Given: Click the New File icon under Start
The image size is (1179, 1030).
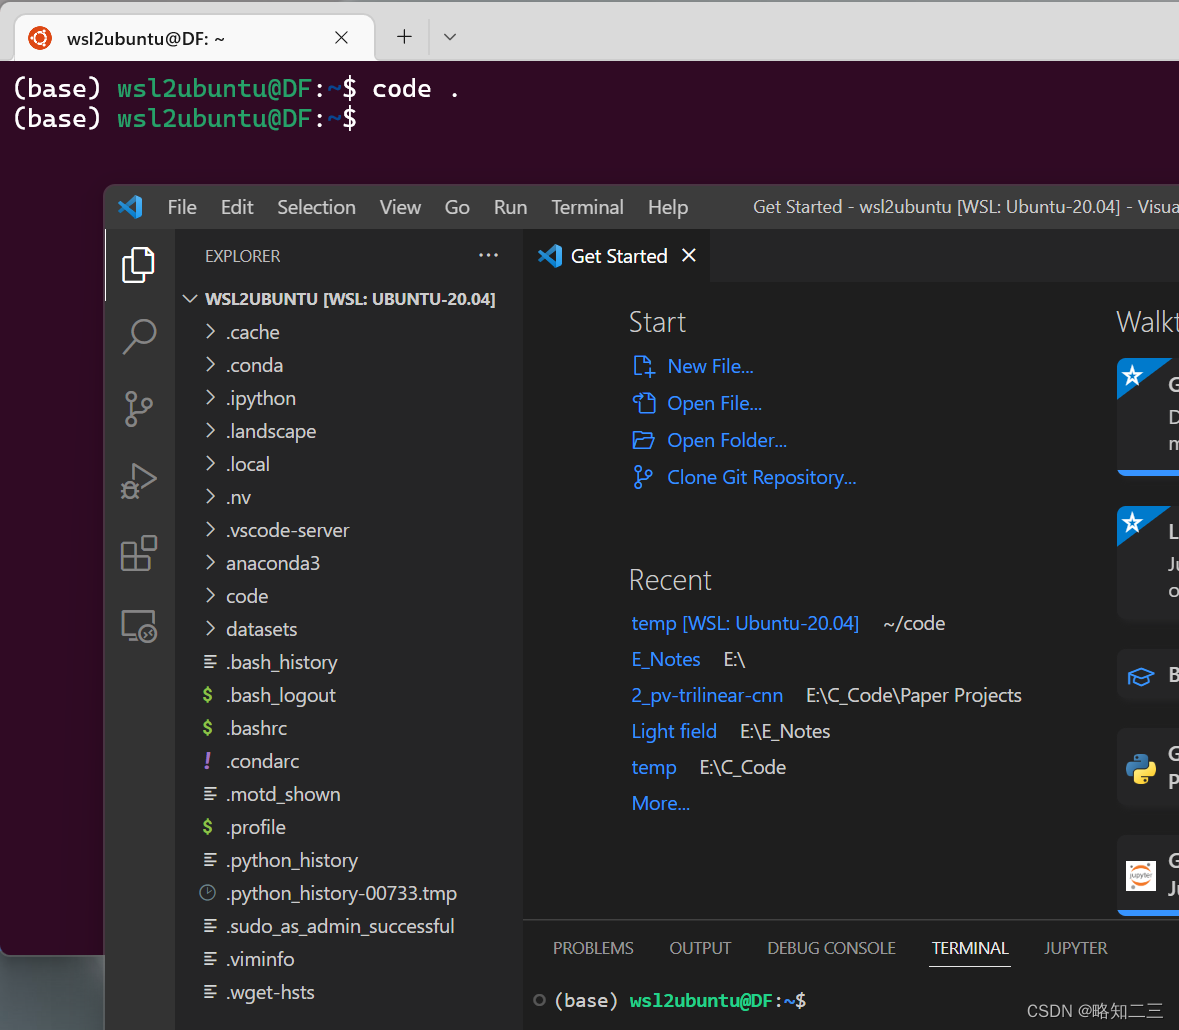Looking at the screenshot, I should (644, 366).
